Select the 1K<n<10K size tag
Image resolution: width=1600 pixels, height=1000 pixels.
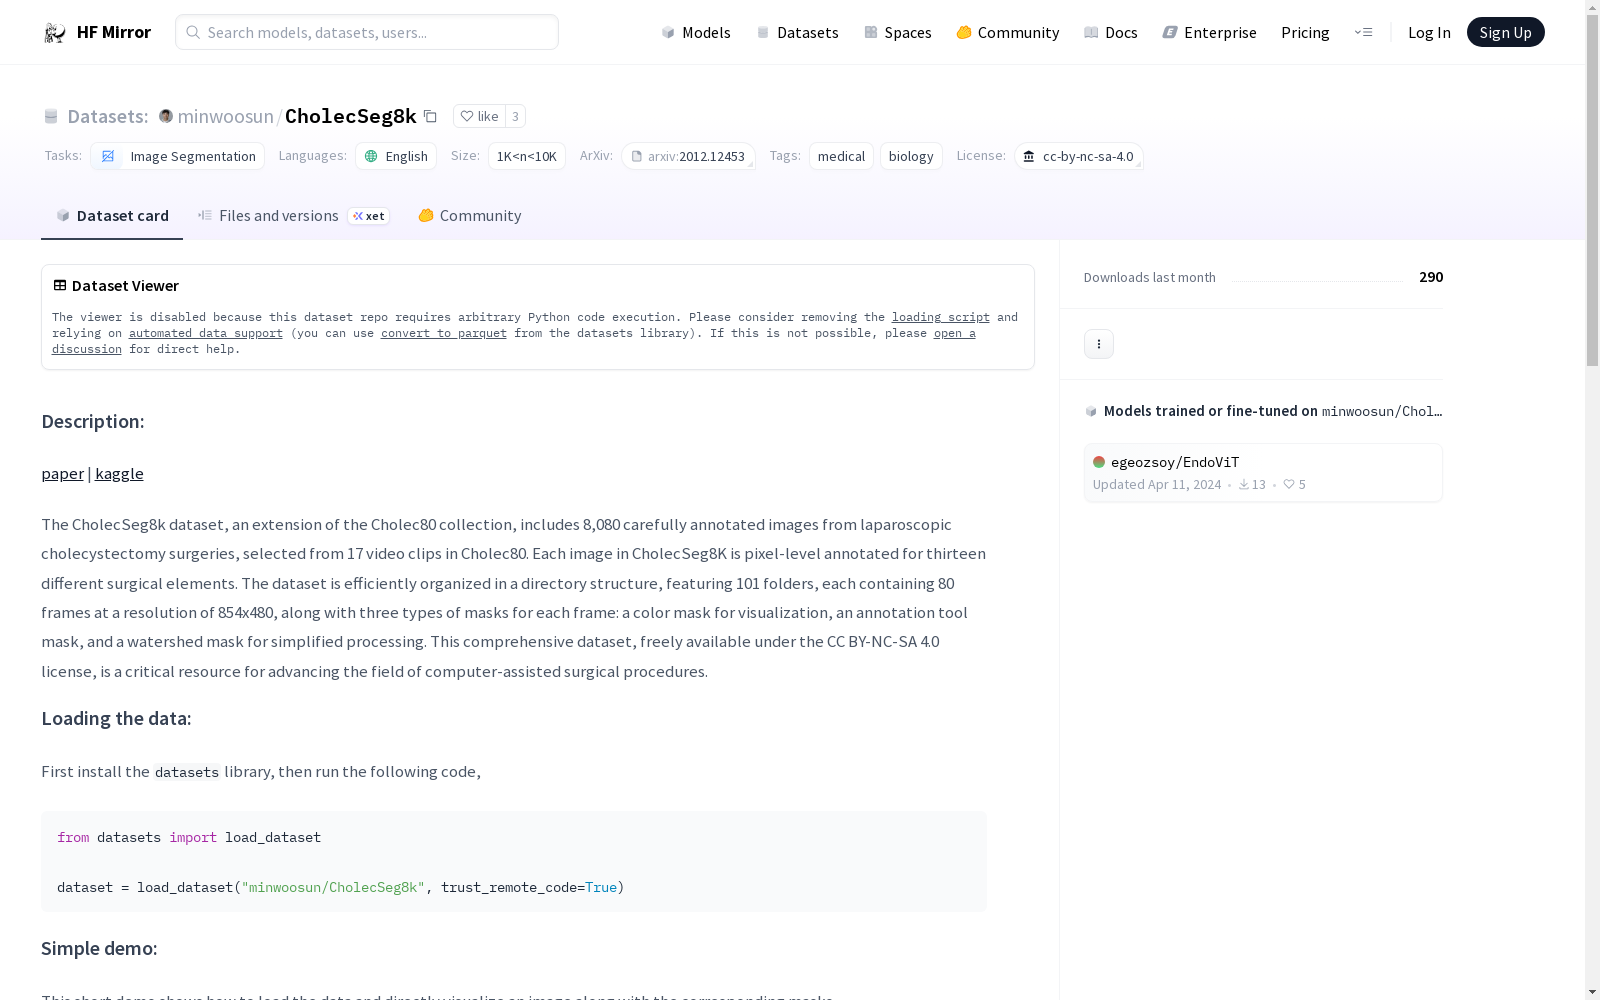tap(527, 156)
